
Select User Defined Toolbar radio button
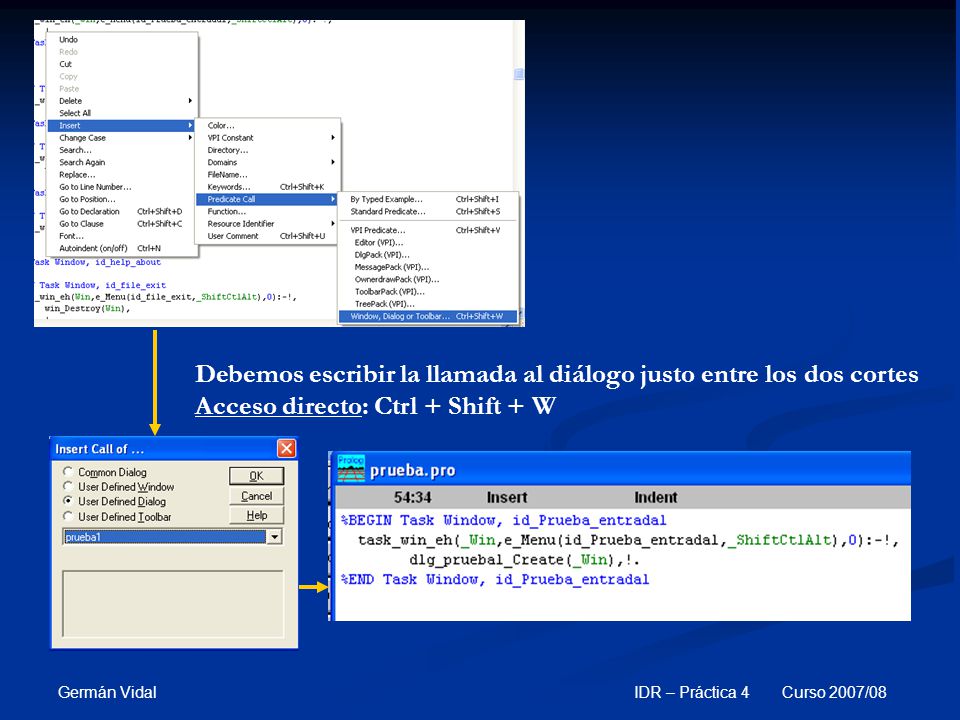coord(68,516)
